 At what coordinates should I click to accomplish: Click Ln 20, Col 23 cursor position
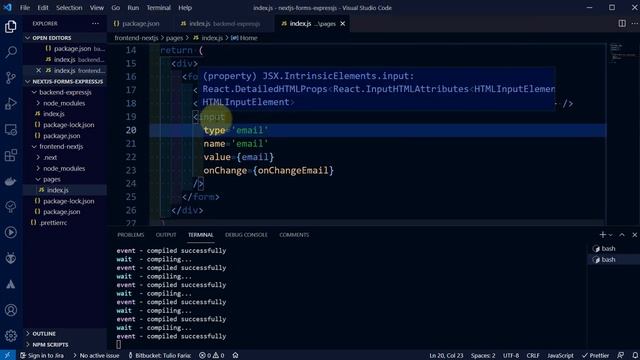pos(446,356)
